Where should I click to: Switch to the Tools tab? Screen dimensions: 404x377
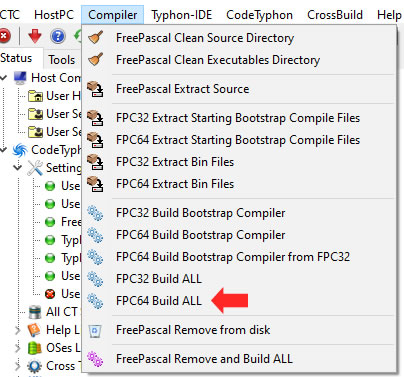click(x=62, y=60)
